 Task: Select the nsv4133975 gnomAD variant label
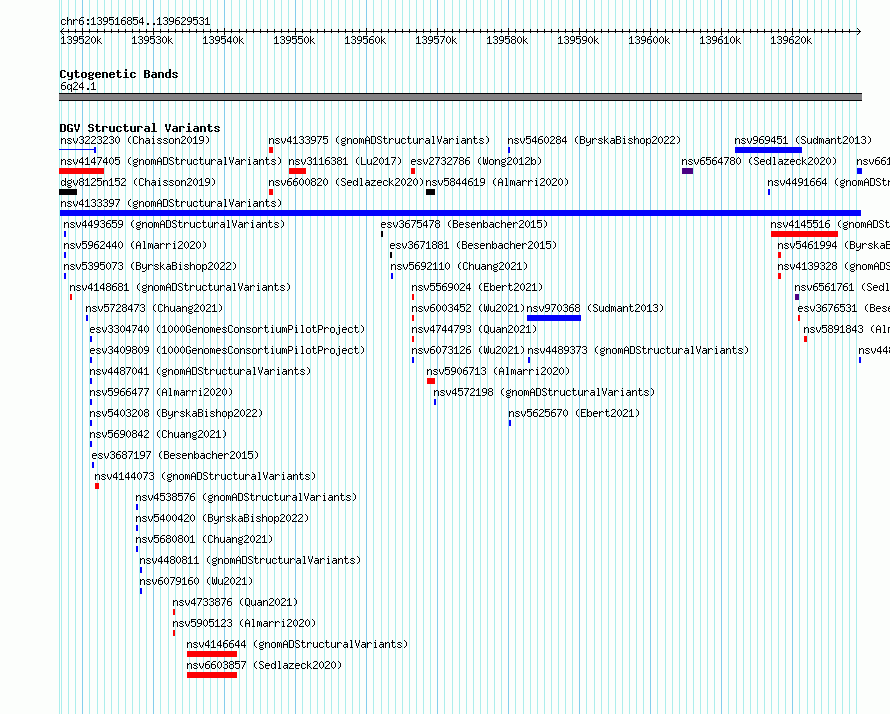point(379,140)
